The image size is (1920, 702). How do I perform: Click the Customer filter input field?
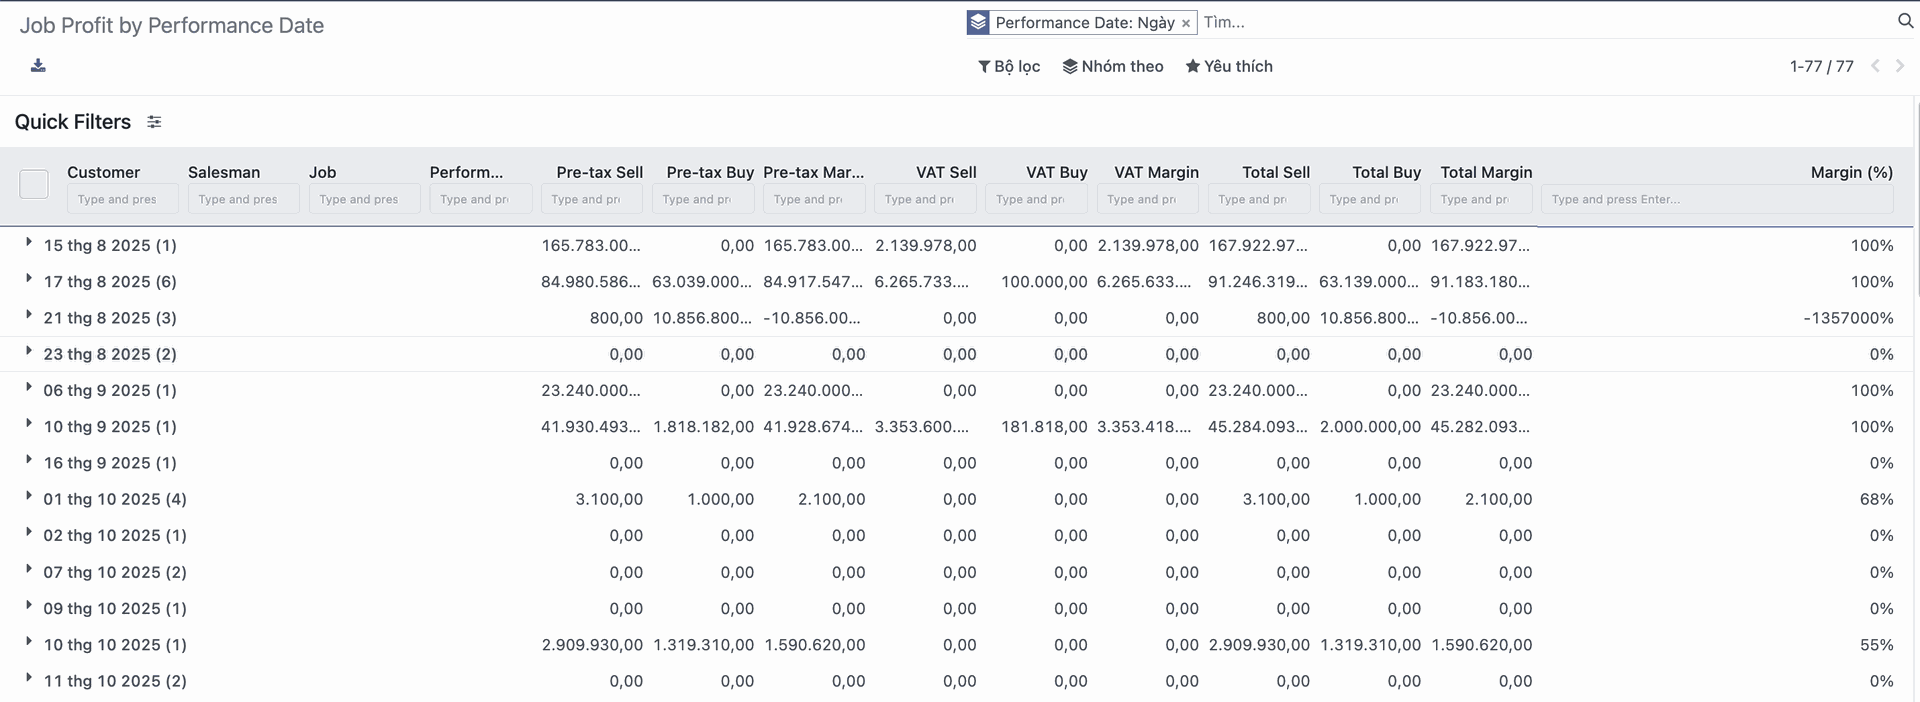[122, 199]
